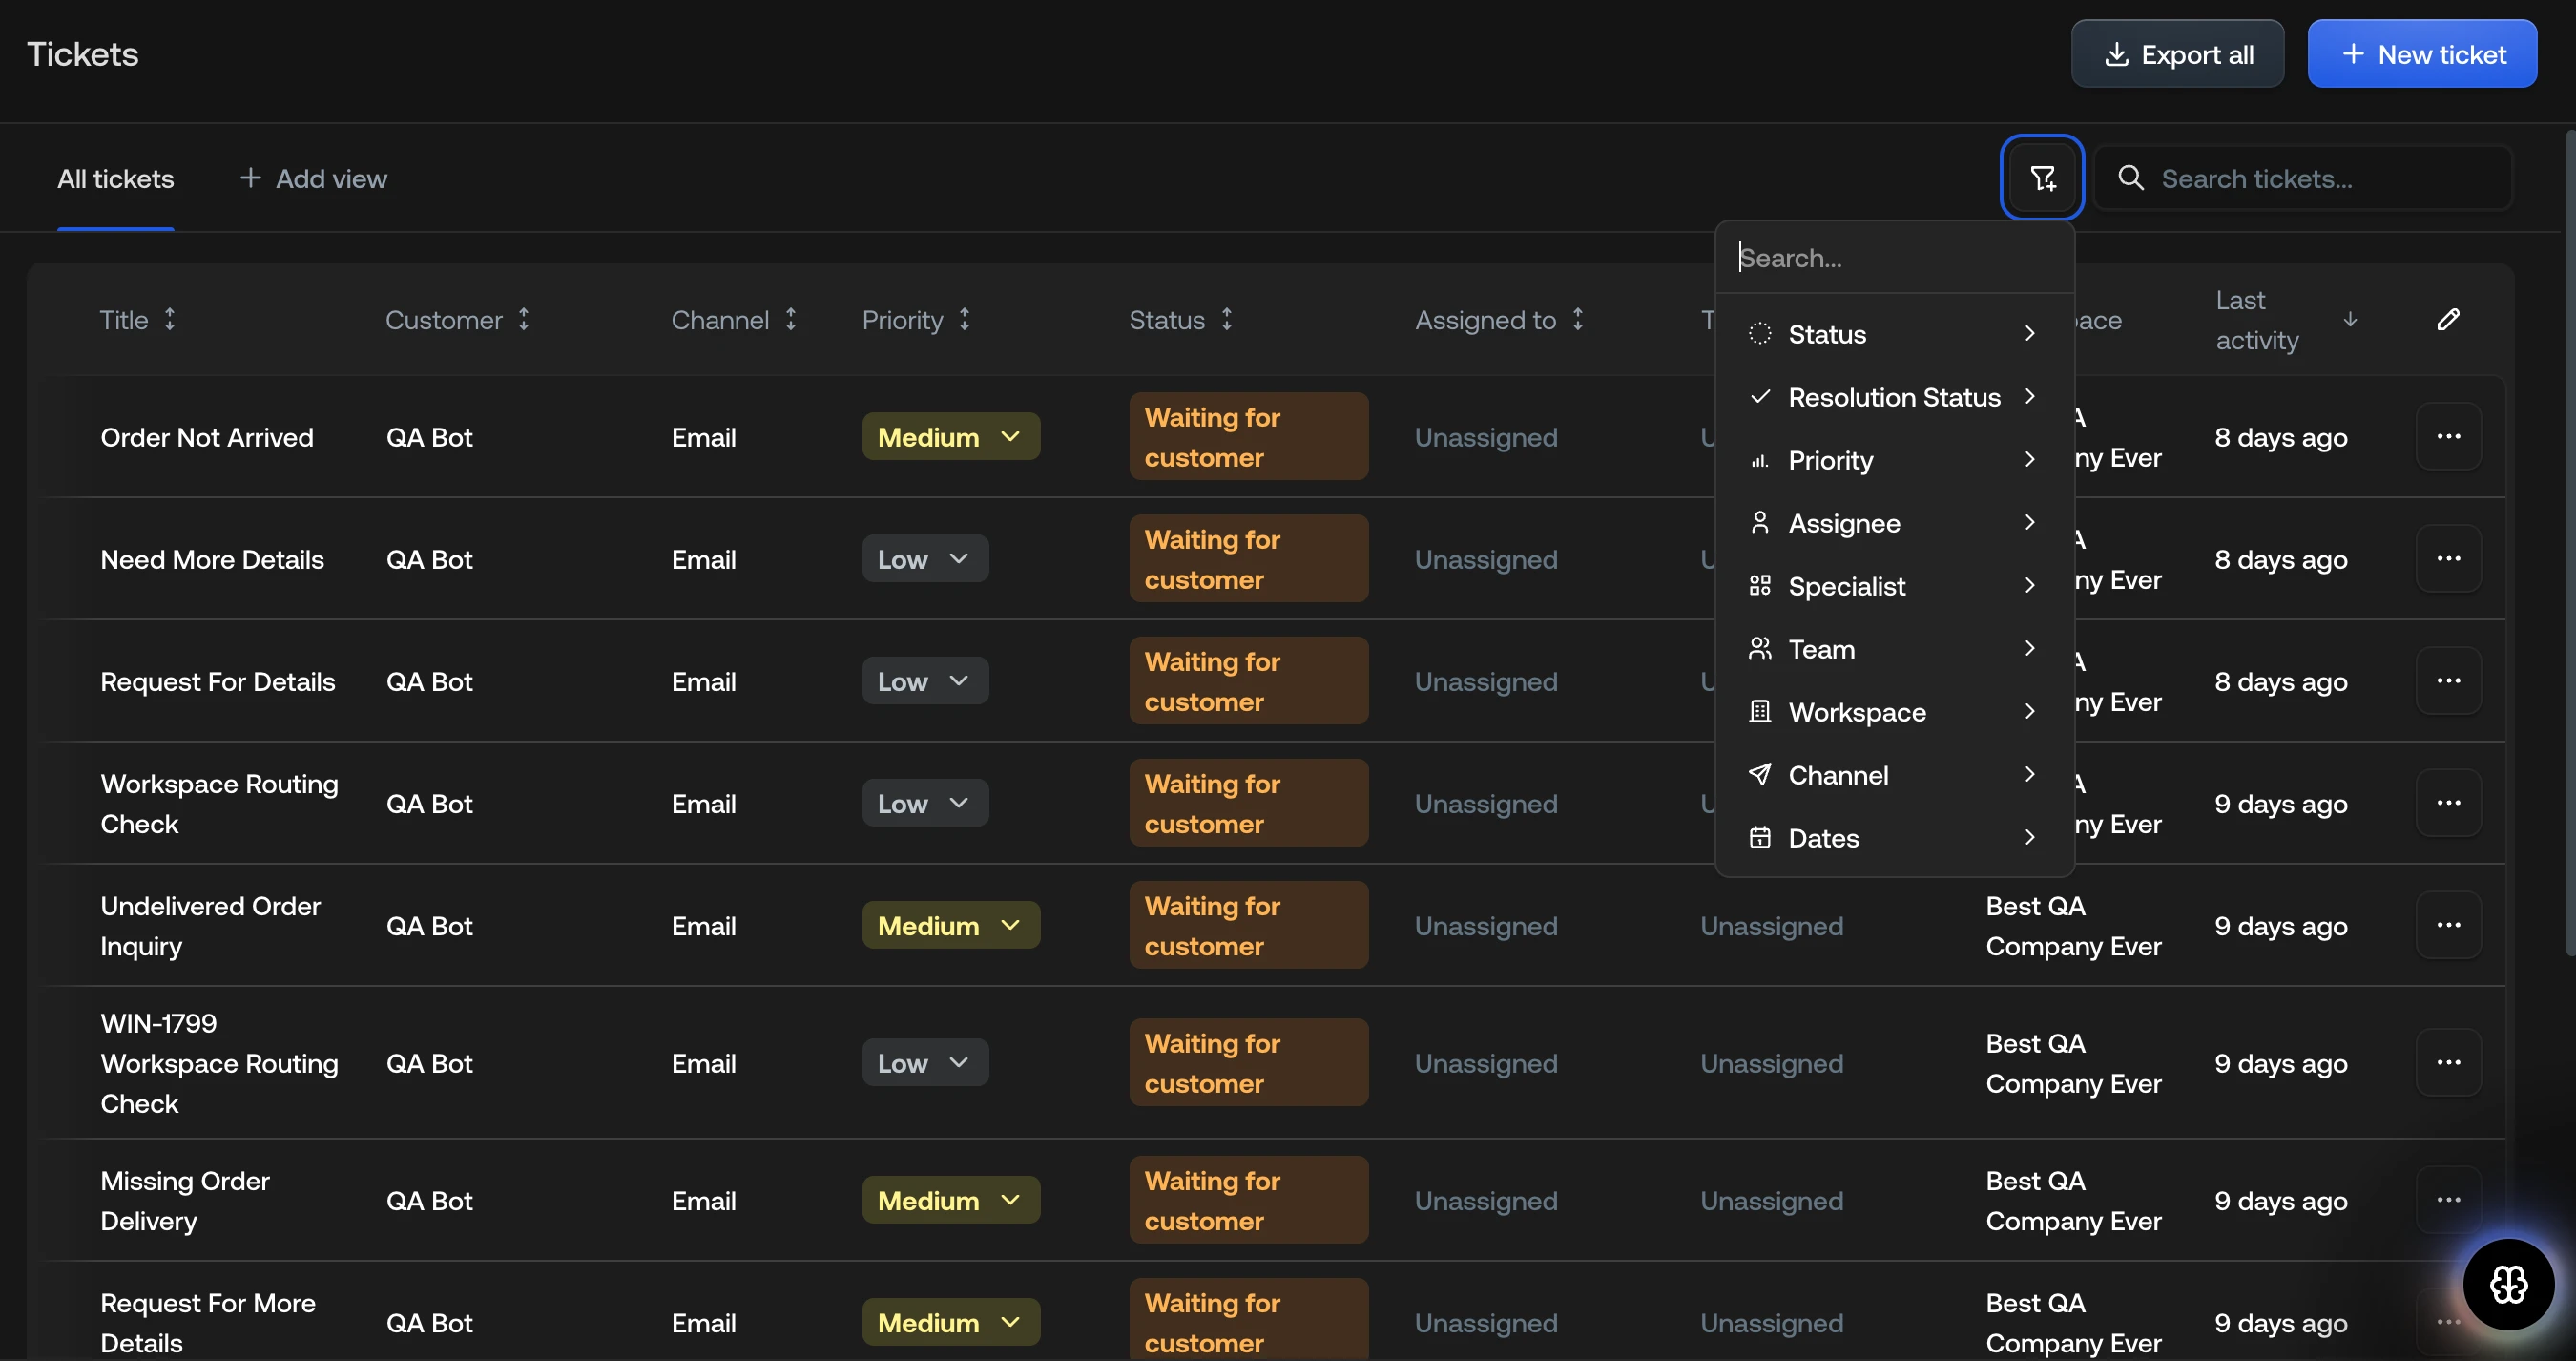Click the Workspace filter building icon

(x=1759, y=712)
